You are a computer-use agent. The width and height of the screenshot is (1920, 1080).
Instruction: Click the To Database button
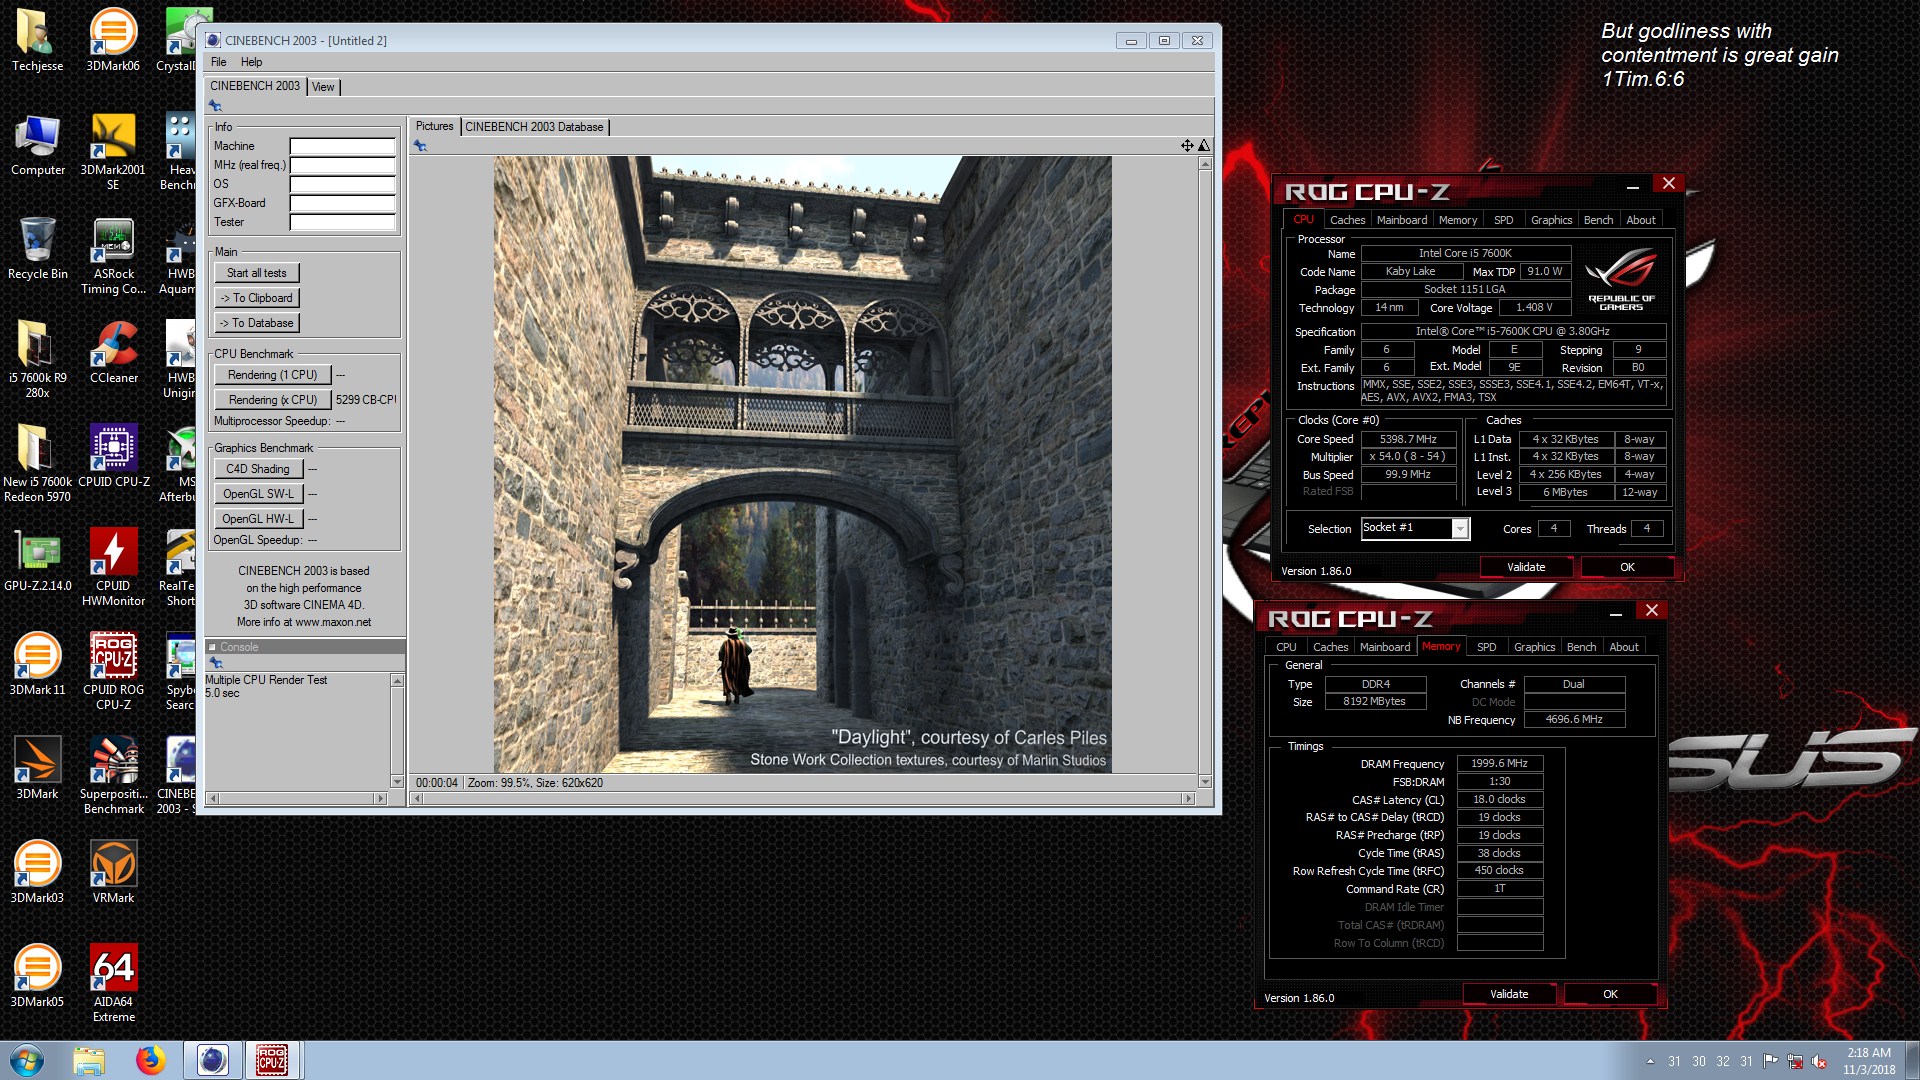point(256,323)
